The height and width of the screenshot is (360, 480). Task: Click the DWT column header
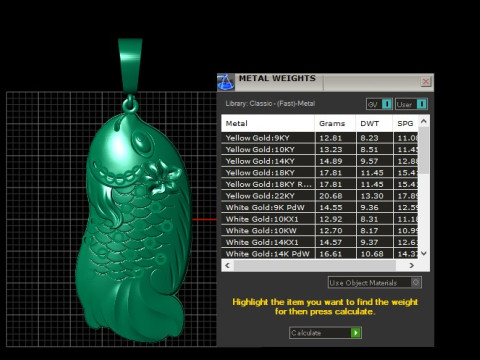tap(374, 123)
